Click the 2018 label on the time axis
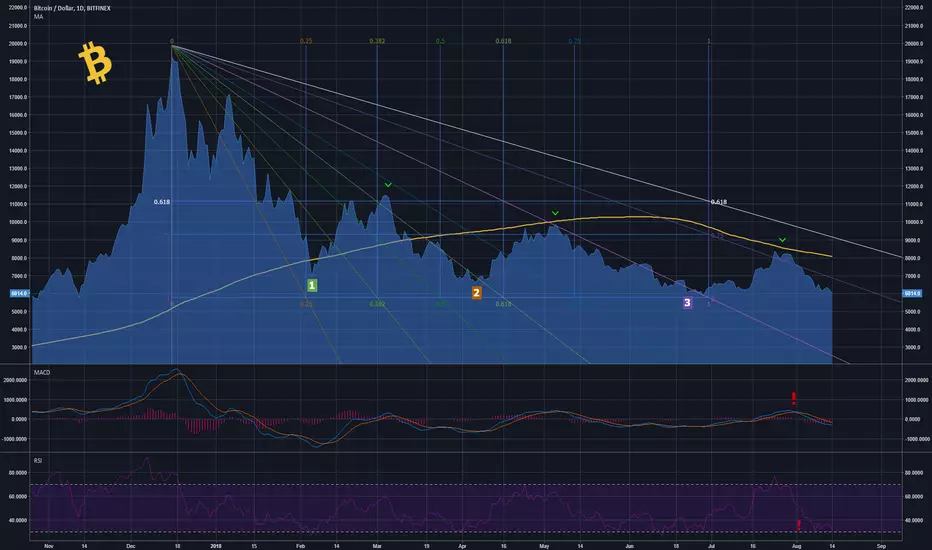 (216, 546)
